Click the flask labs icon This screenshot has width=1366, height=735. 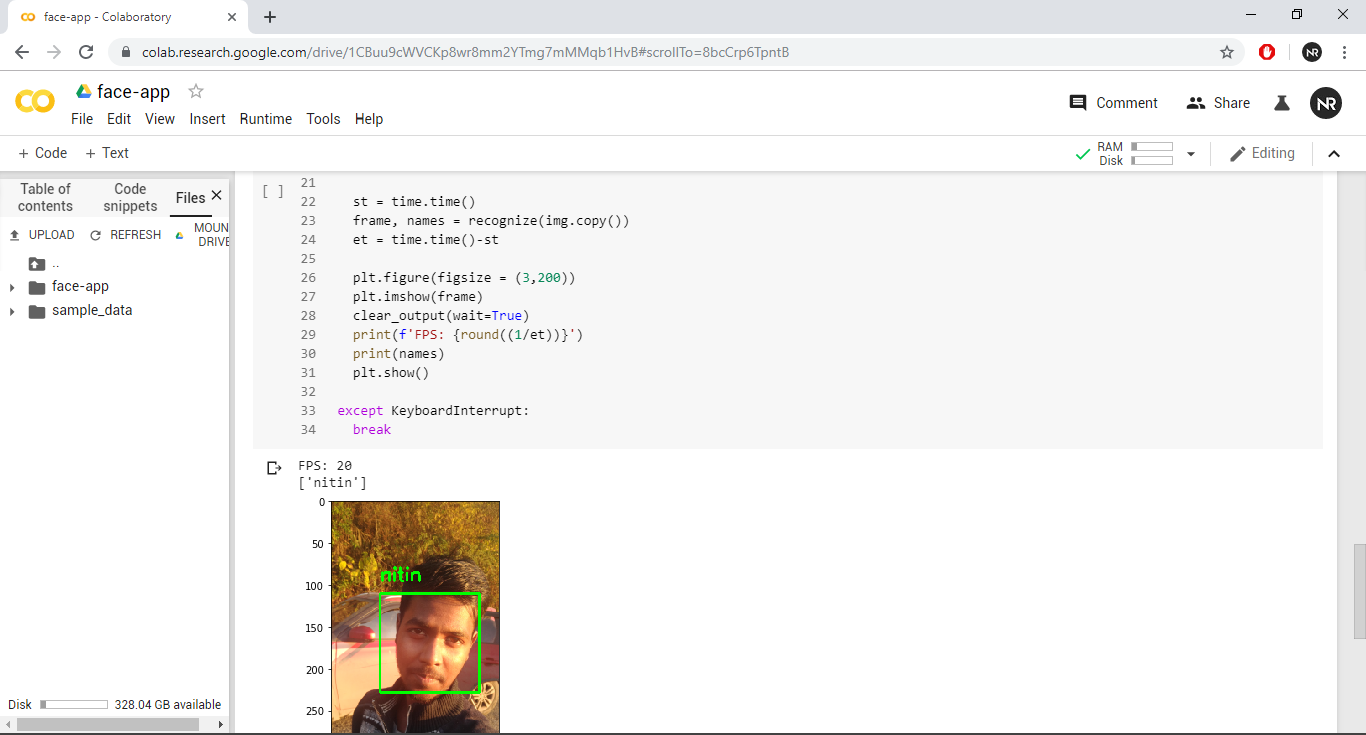tap(1282, 103)
